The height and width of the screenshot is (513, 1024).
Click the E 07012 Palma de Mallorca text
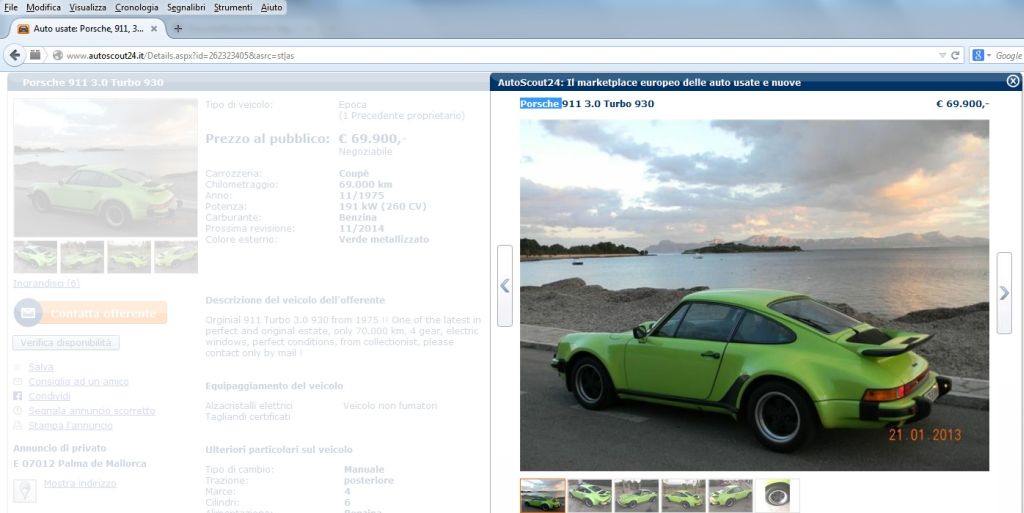[80, 464]
